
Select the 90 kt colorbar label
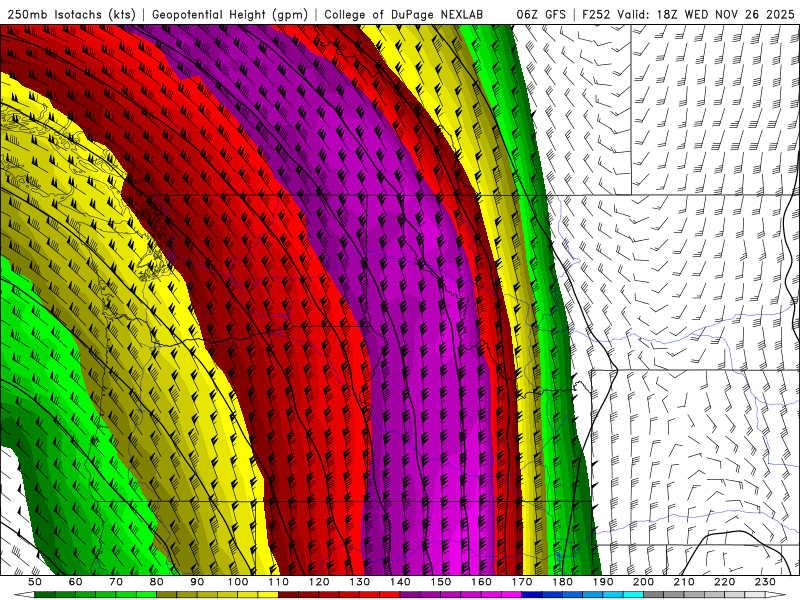click(197, 582)
